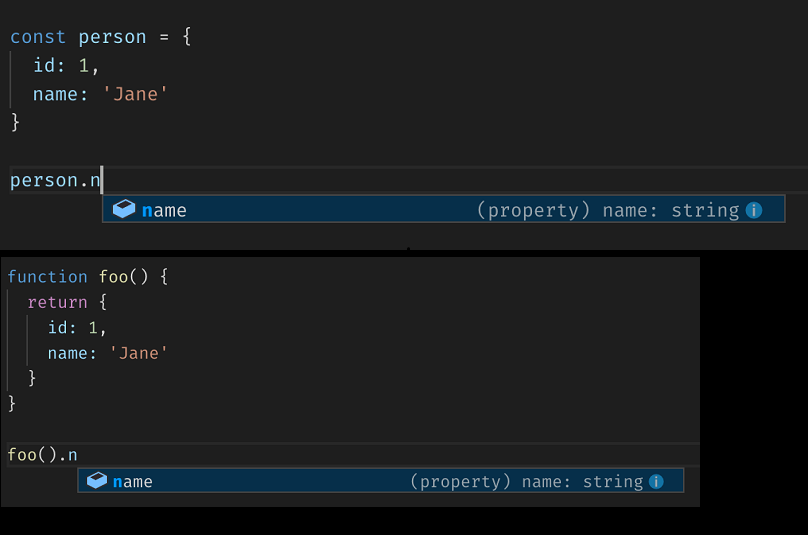
Task: Click the 'person' variable in the const declaration
Action: [112, 37]
